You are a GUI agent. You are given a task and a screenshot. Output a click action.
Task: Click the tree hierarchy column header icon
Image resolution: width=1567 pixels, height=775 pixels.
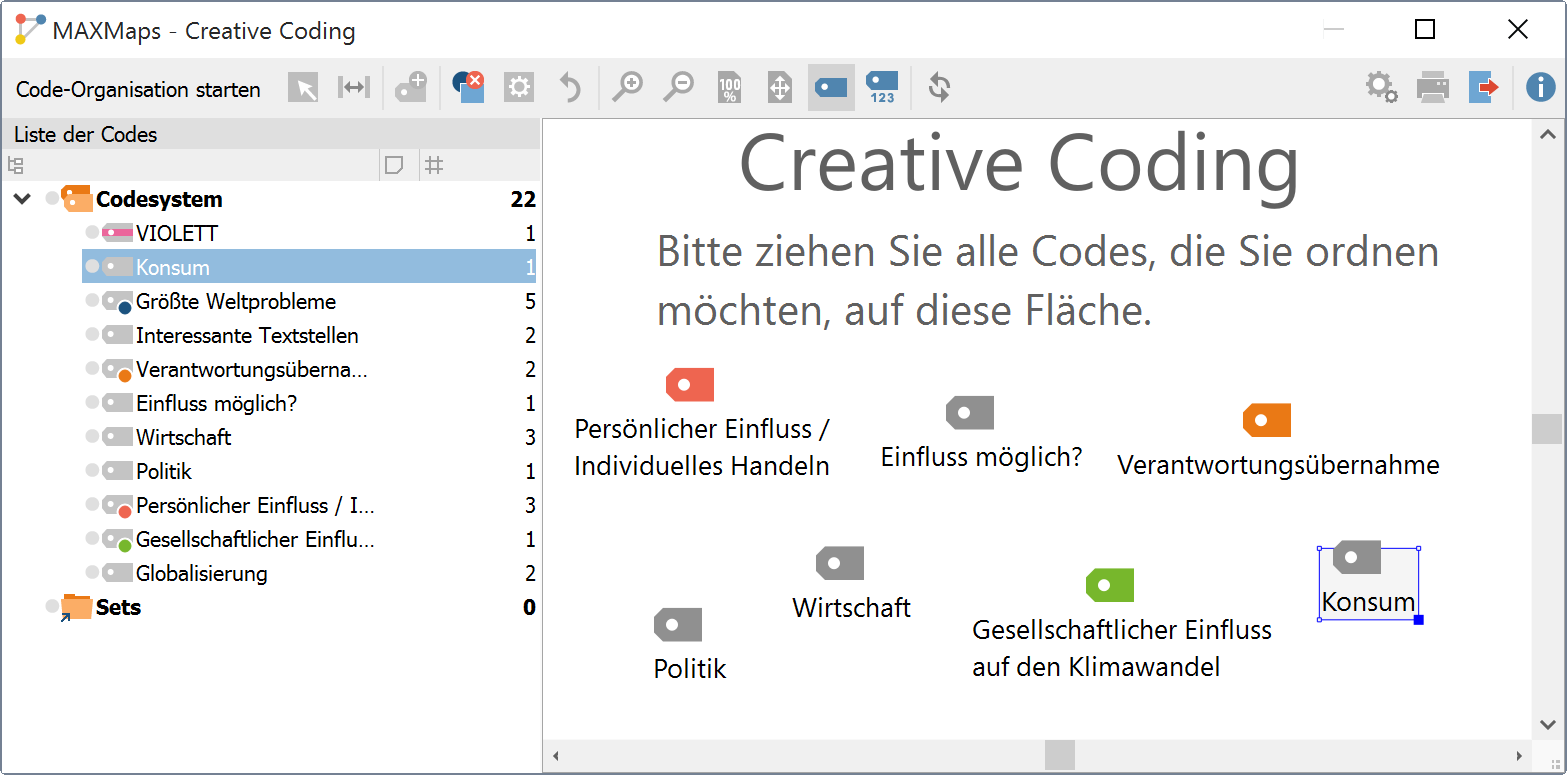coord(15,165)
